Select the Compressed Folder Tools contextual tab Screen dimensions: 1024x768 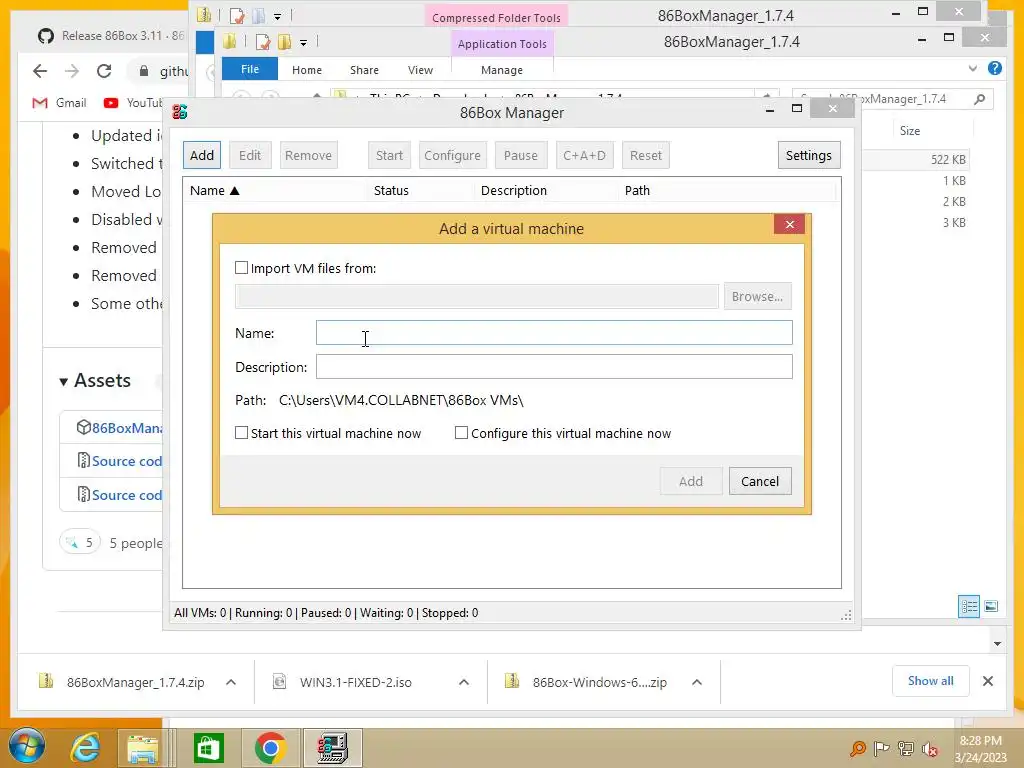(496, 17)
